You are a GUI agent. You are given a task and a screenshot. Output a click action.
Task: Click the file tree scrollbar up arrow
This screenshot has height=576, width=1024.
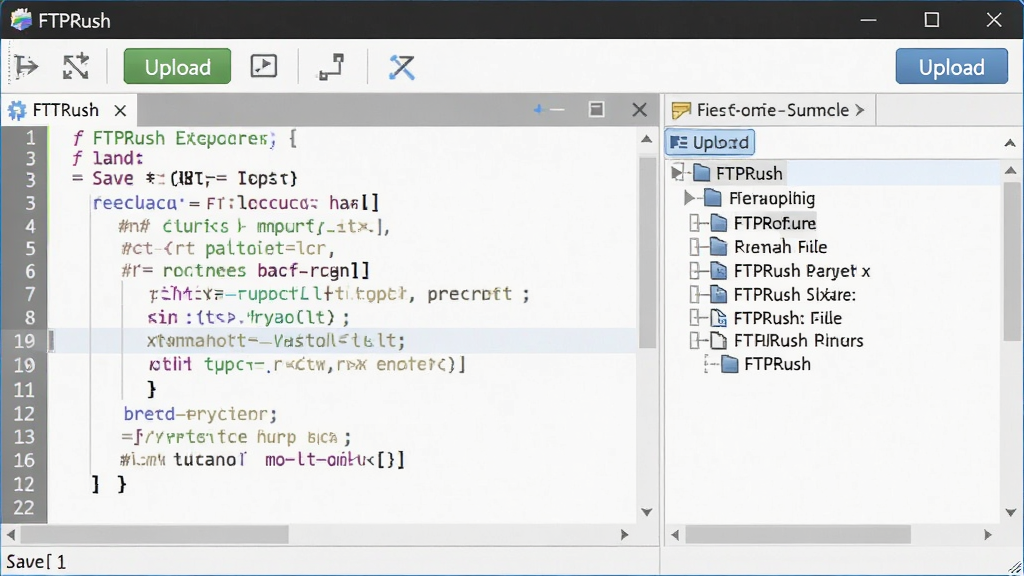click(1010, 170)
